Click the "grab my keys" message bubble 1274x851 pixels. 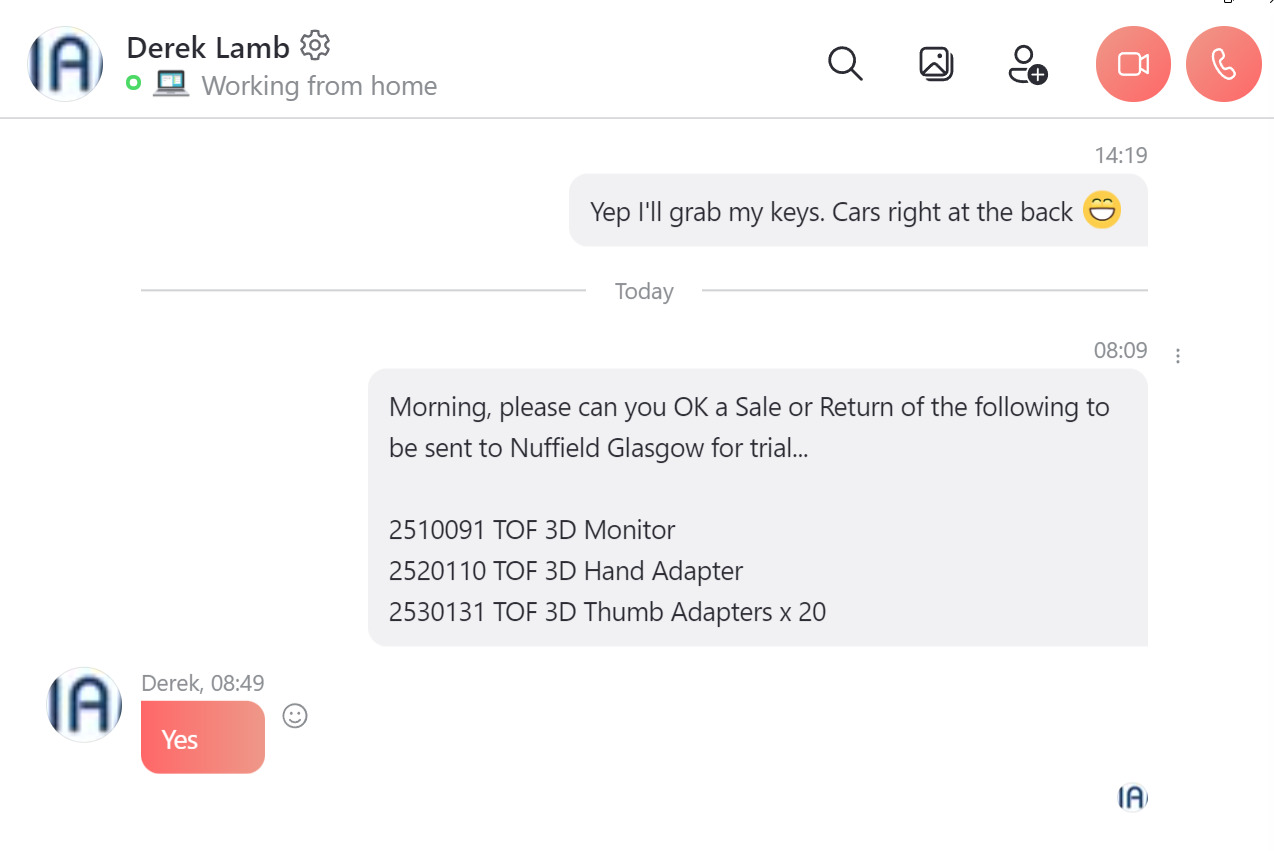click(x=830, y=211)
